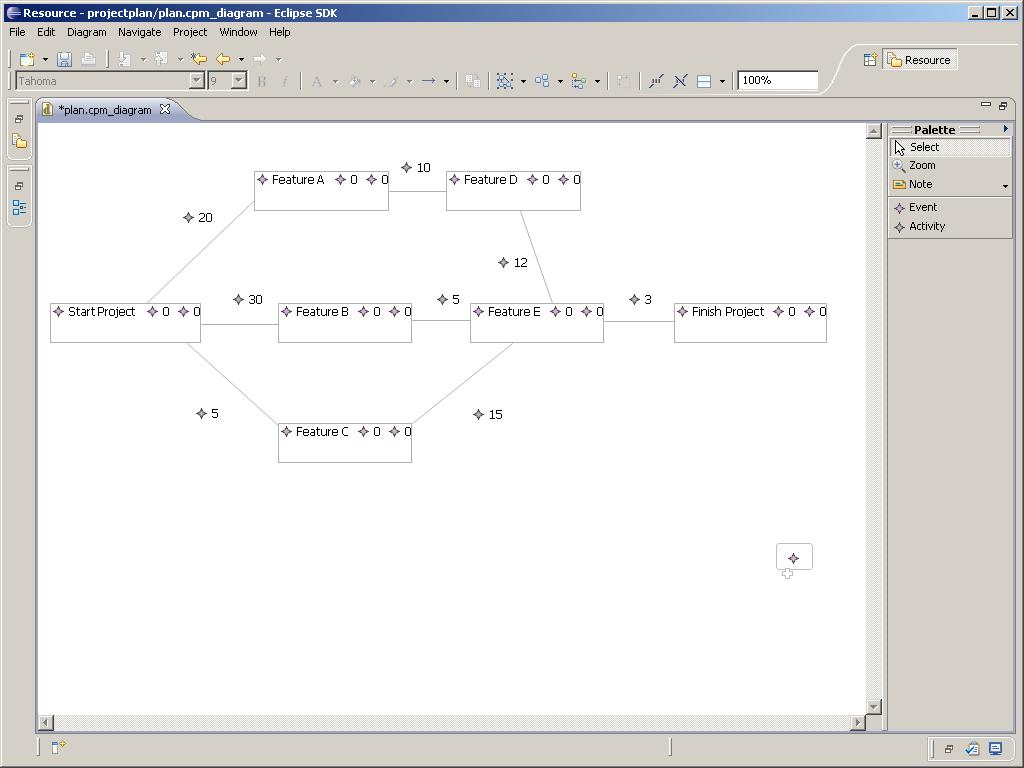This screenshot has height=768, width=1024.
Task: Maximize the editor area
Action: pos(1003,105)
